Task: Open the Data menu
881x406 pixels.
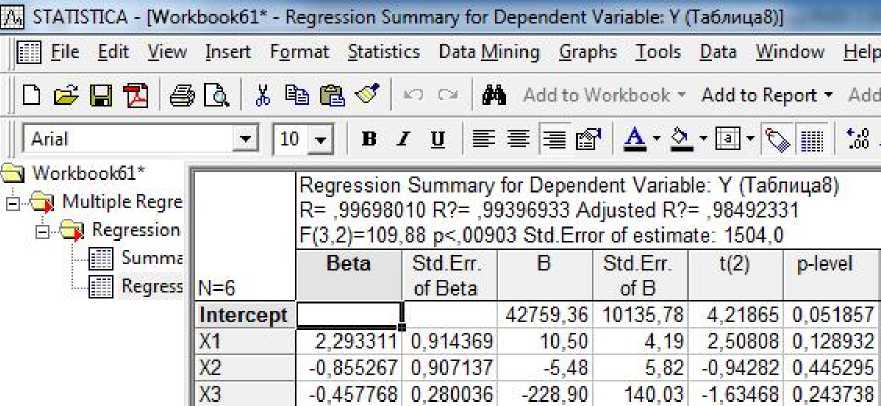Action: pos(717,52)
